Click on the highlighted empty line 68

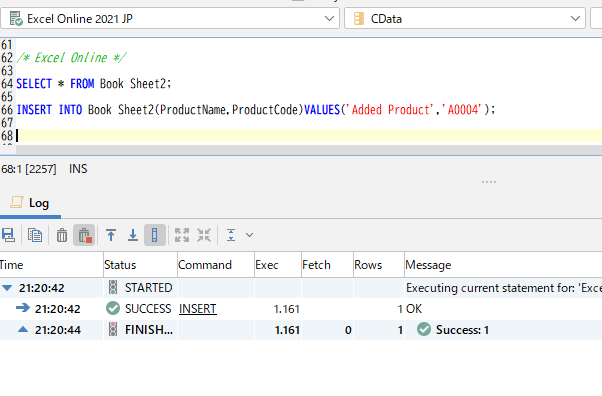309,136
